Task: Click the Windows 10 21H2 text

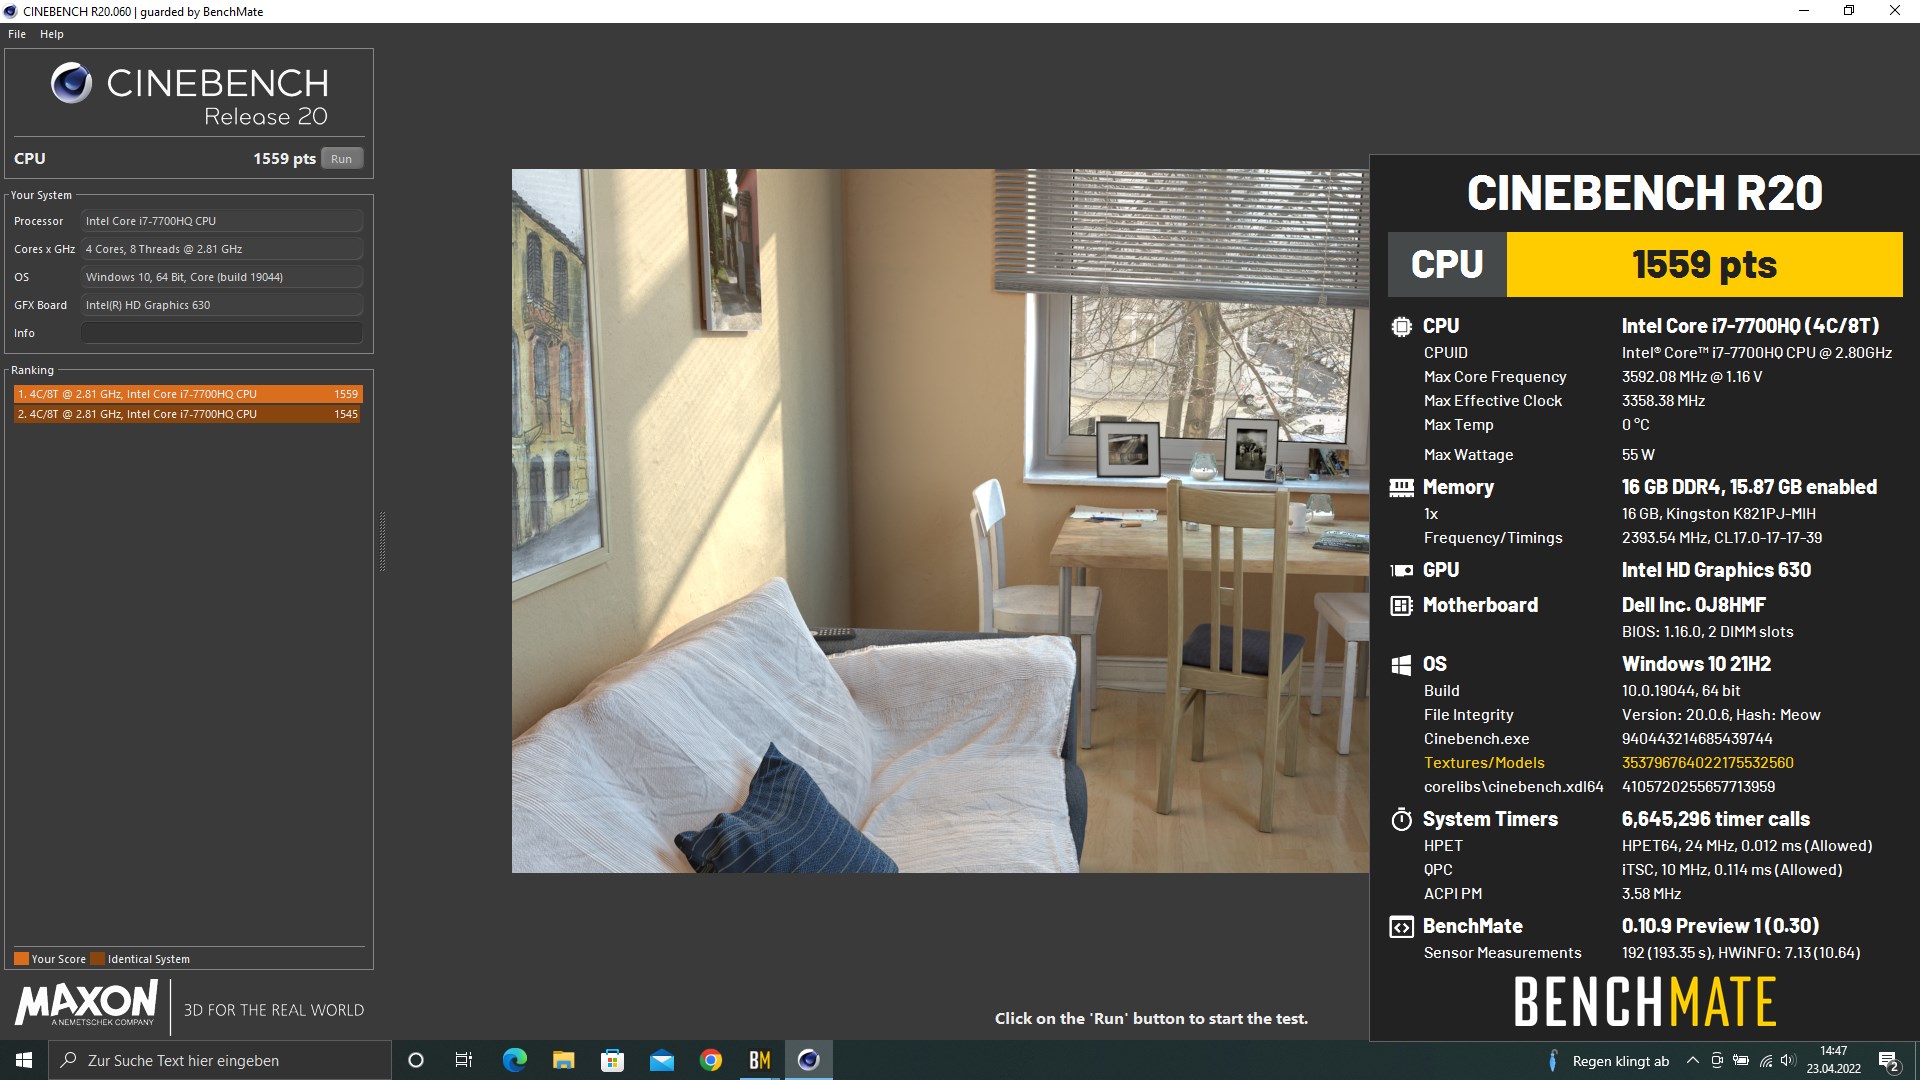Action: point(1696,664)
